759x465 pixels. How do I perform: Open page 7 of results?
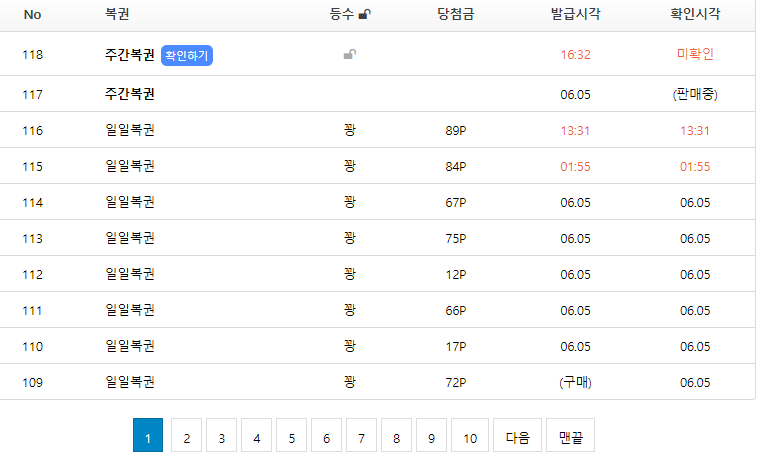(362, 435)
